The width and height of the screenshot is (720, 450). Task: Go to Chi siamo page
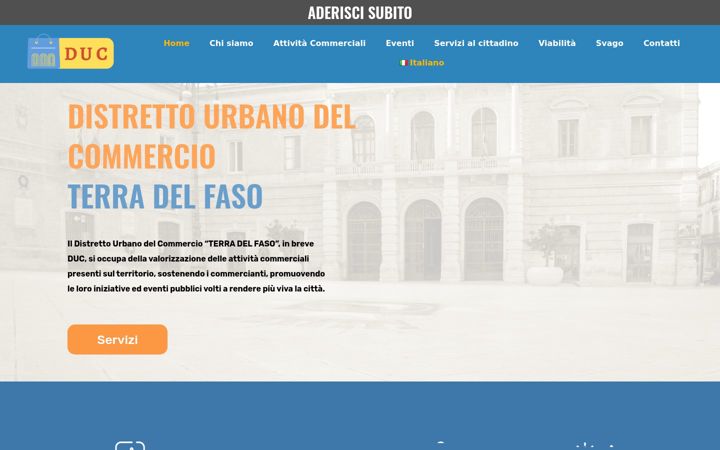pos(231,43)
